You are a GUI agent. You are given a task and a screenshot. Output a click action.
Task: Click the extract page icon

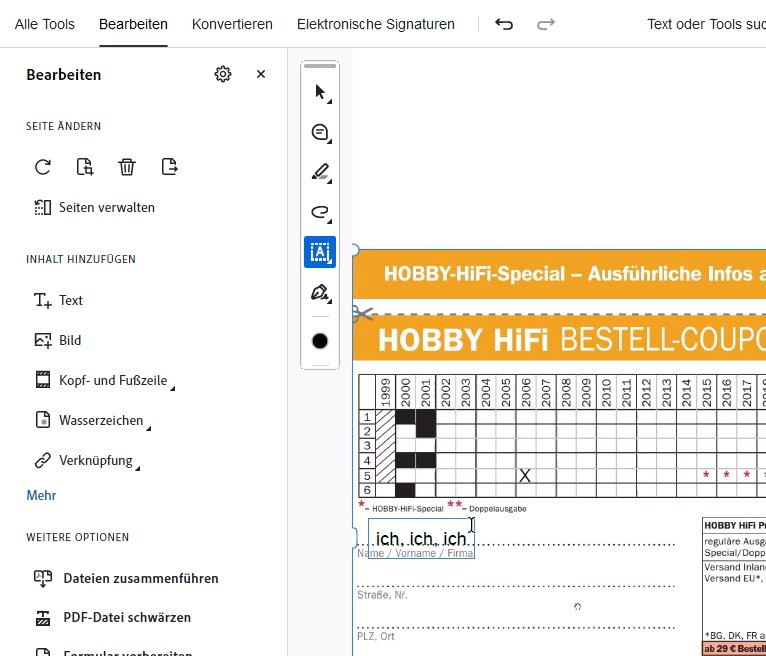170,167
